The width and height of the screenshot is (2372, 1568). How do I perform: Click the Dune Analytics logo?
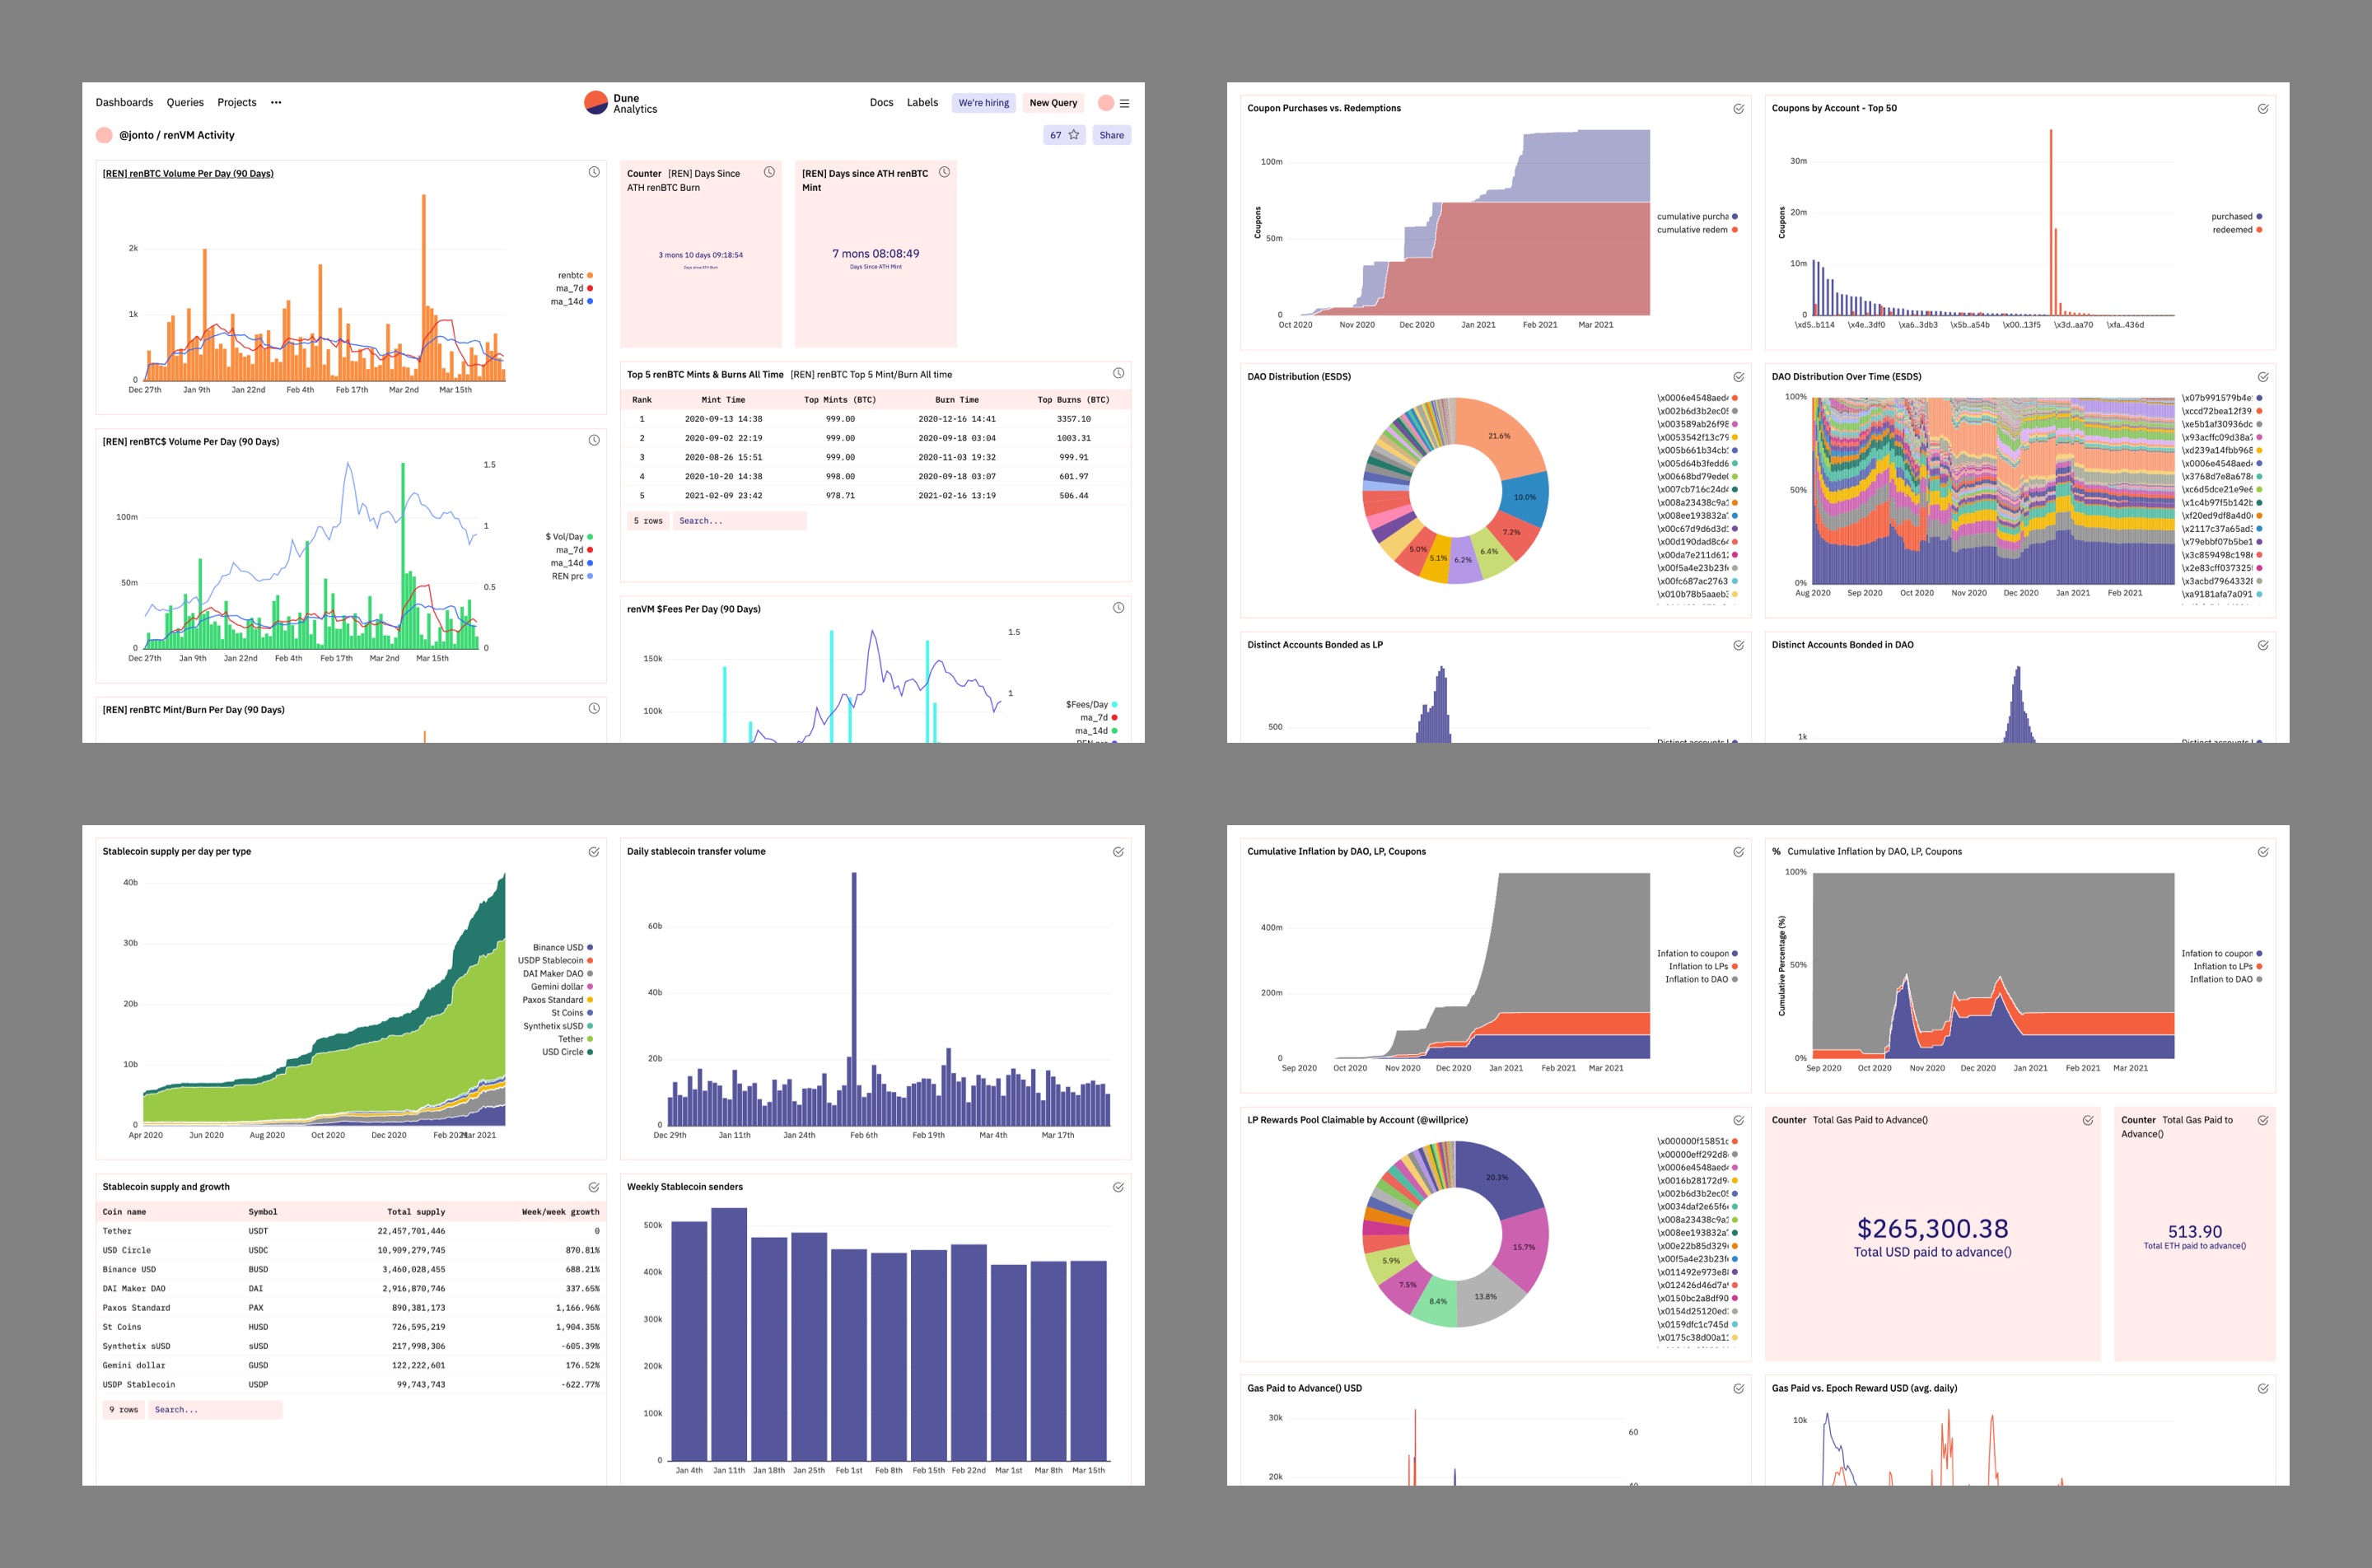click(621, 103)
